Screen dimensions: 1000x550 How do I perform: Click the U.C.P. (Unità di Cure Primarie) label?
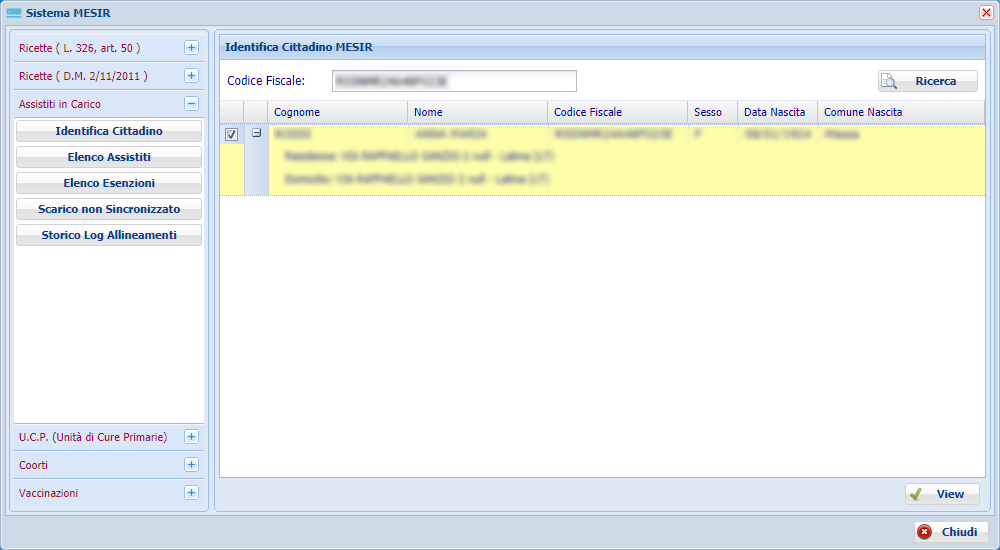93,437
